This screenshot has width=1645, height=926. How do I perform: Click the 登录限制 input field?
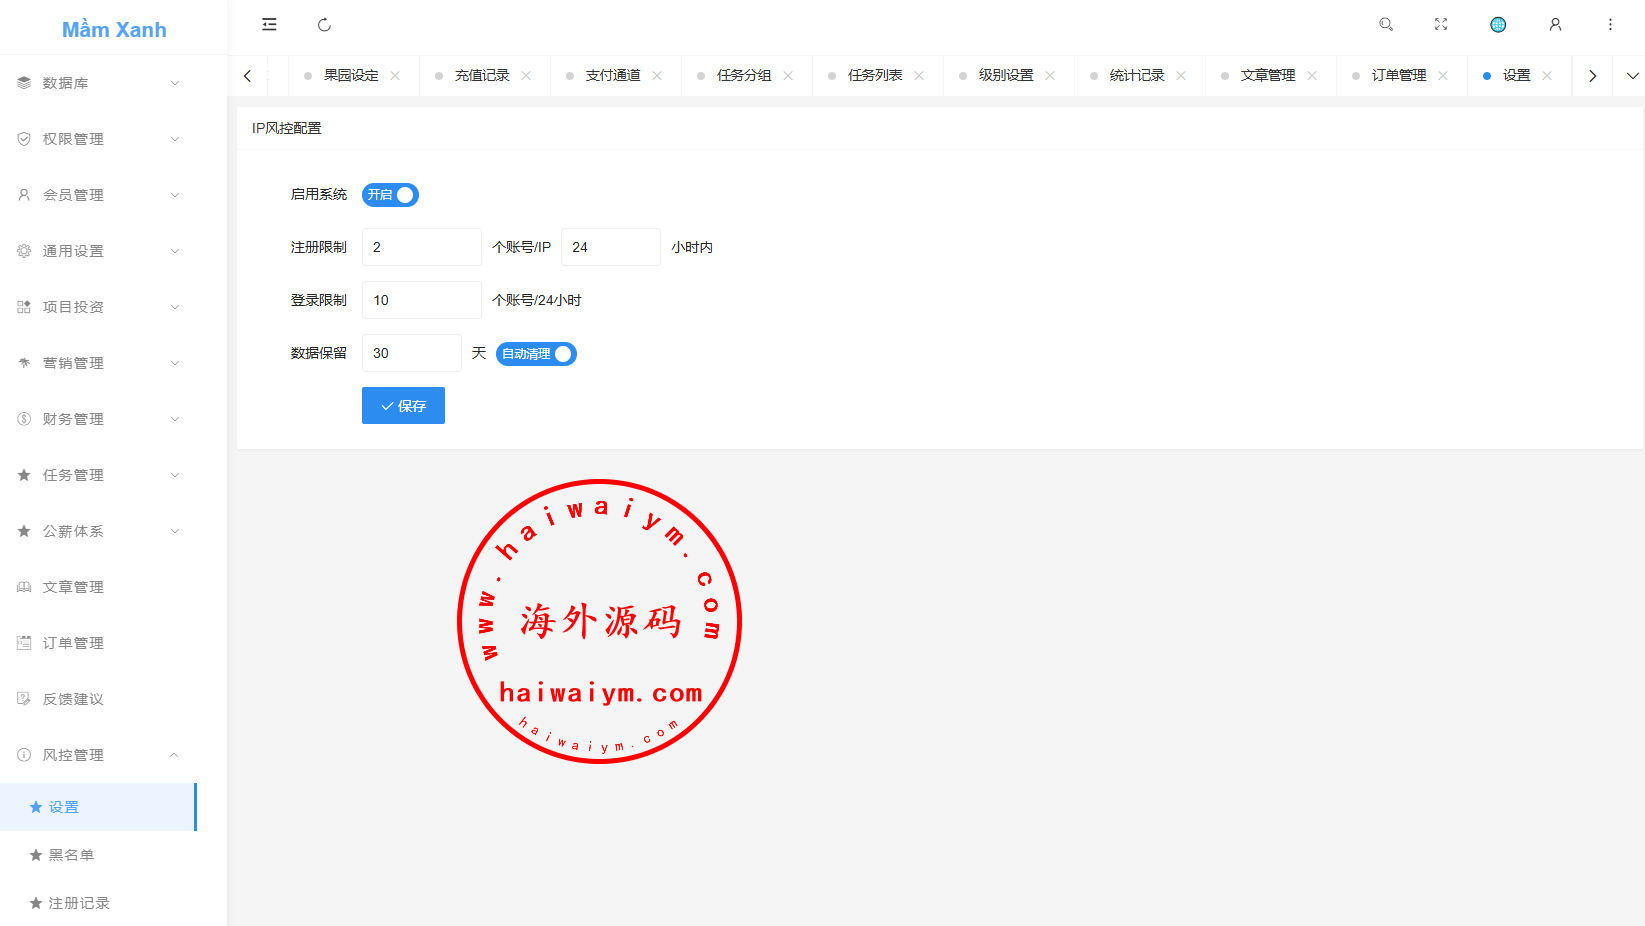pyautogui.click(x=422, y=300)
